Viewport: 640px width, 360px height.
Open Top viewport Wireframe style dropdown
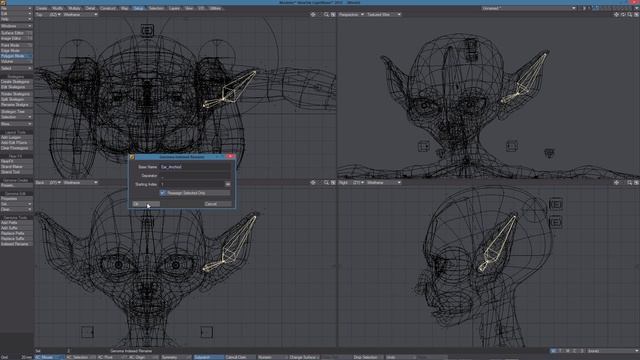tap(80, 15)
